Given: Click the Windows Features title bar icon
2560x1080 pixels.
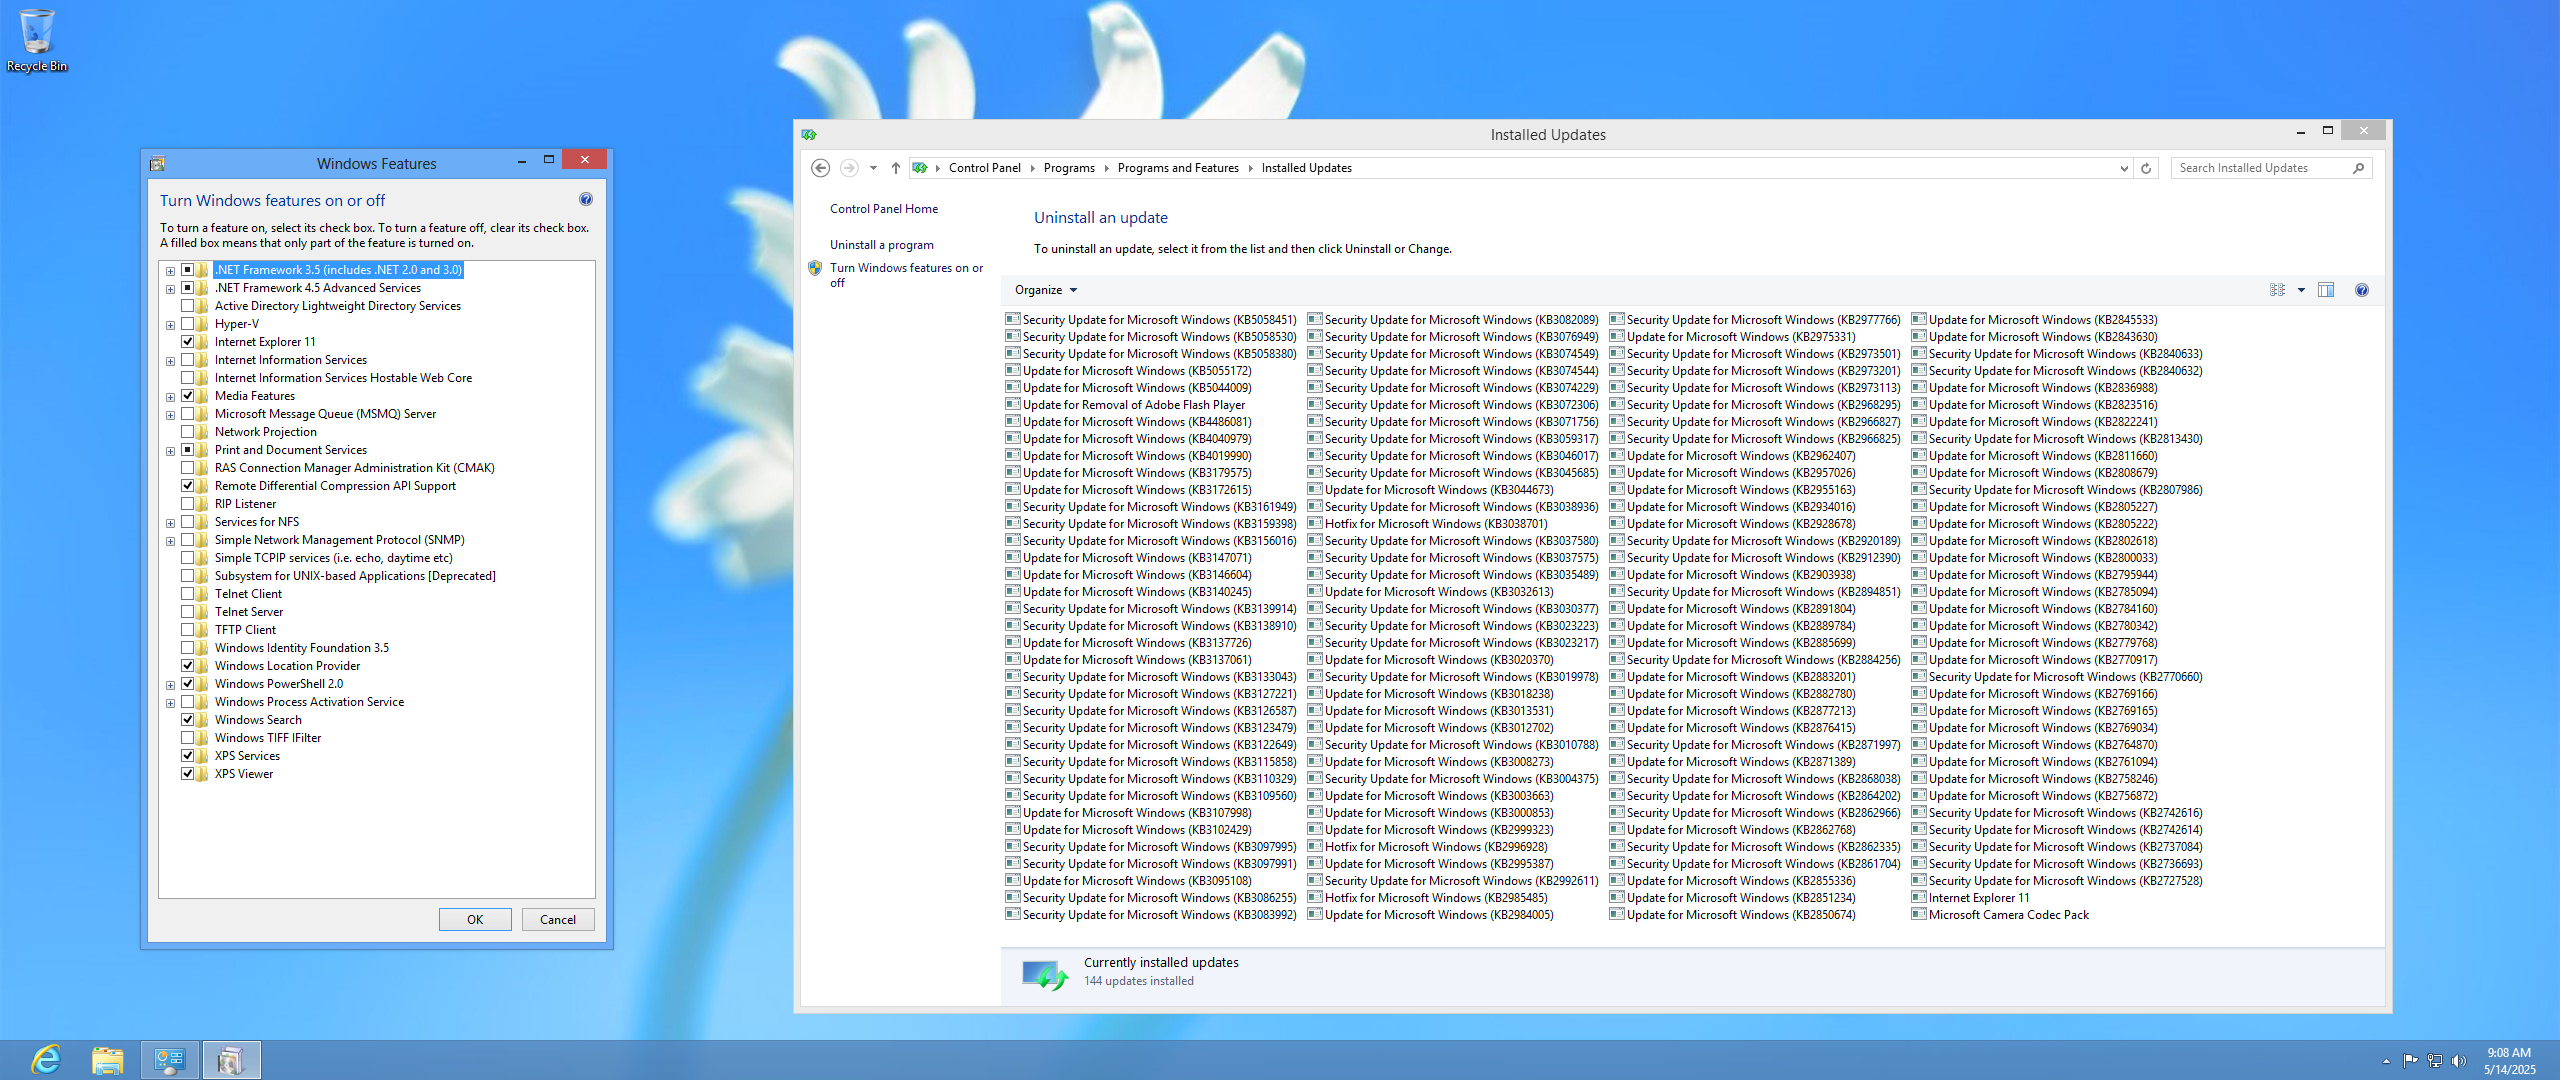Looking at the screenshot, I should pos(157,164).
